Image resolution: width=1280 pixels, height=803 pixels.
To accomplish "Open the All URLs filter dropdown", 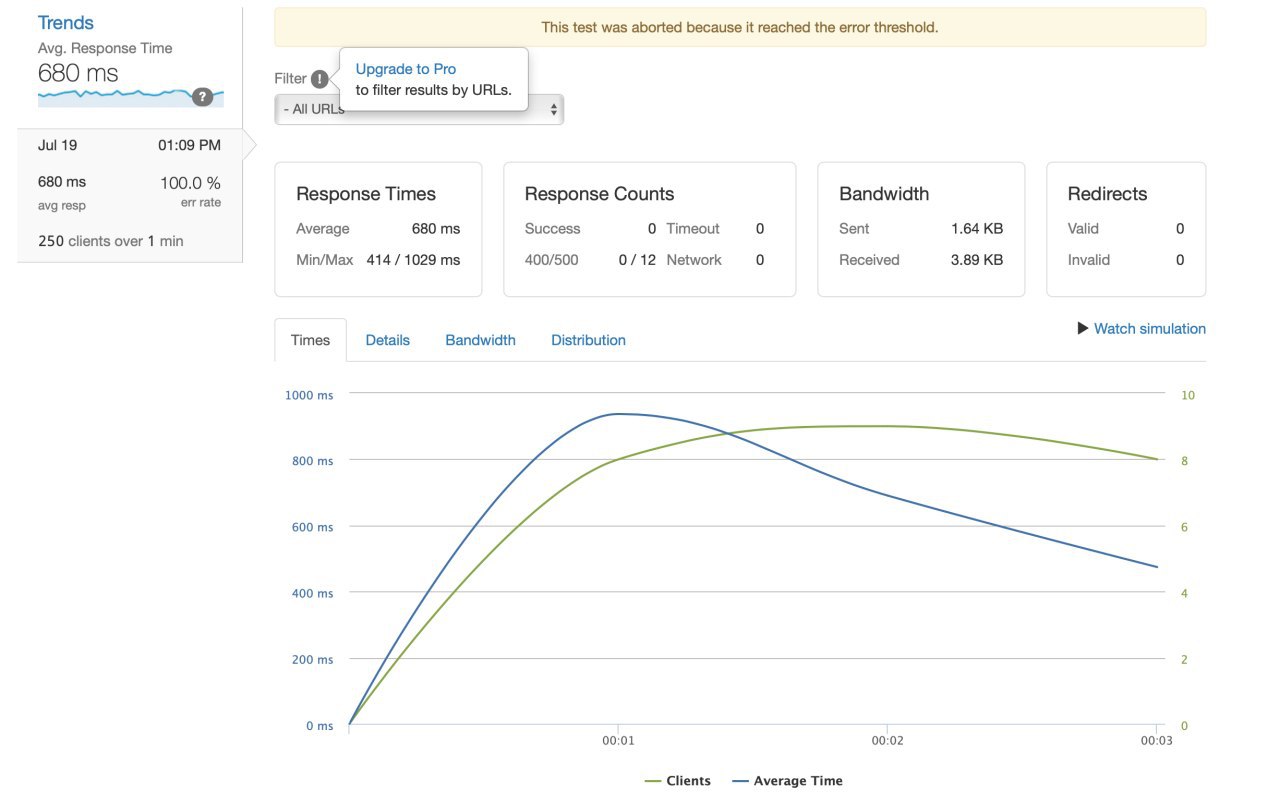I will pos(419,110).
